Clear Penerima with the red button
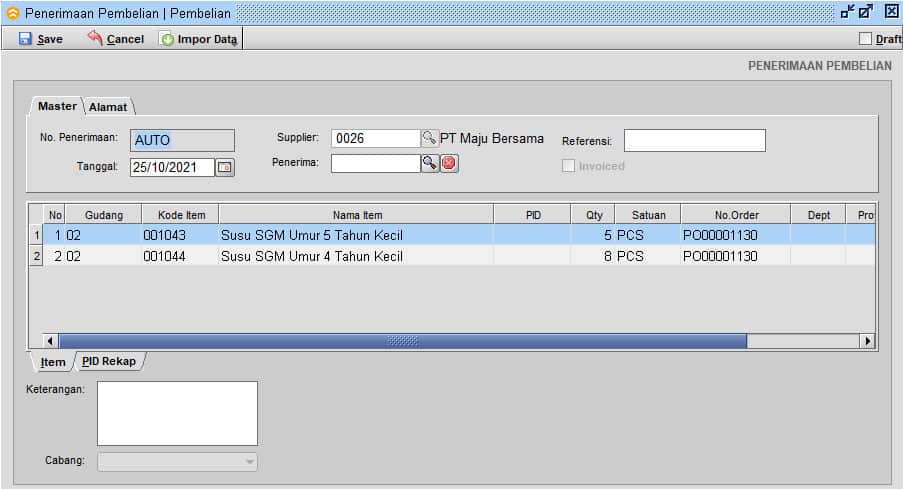903x489 pixels. (x=449, y=163)
